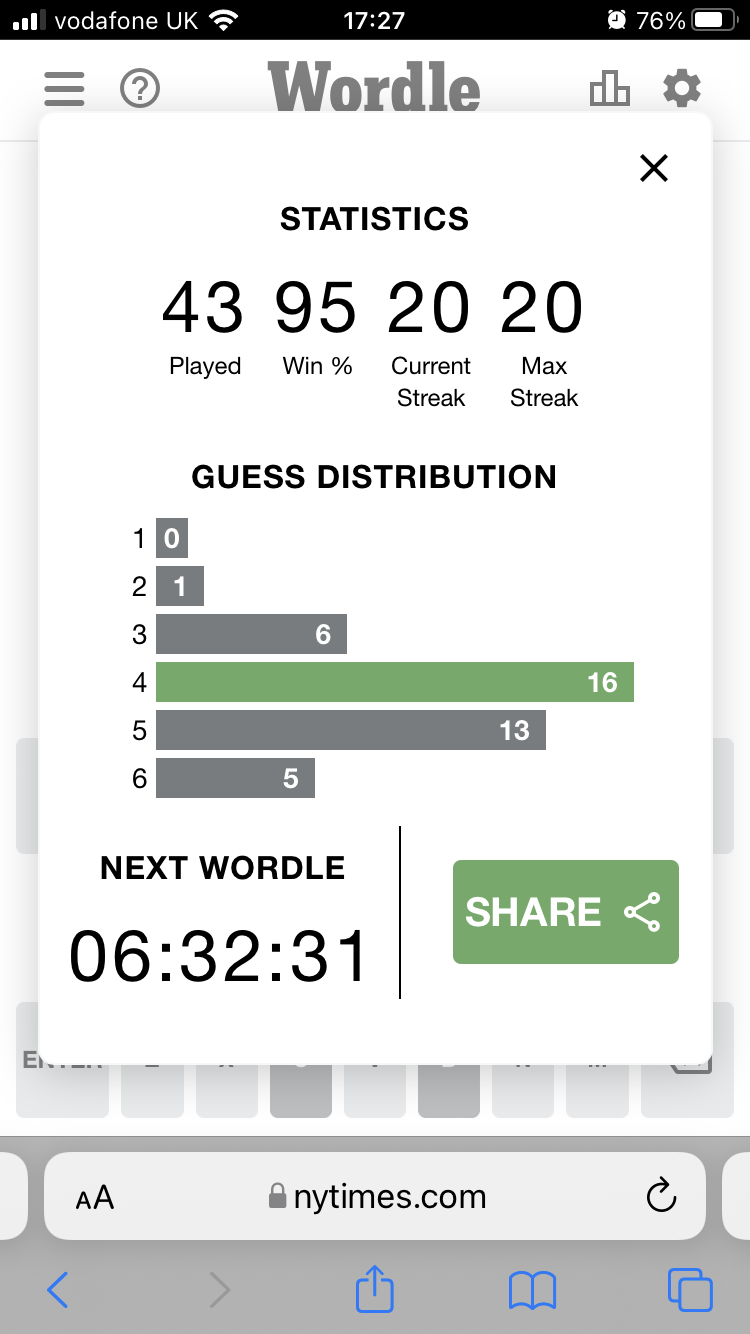Open the Safari share sheet icon

[x=375, y=1288]
